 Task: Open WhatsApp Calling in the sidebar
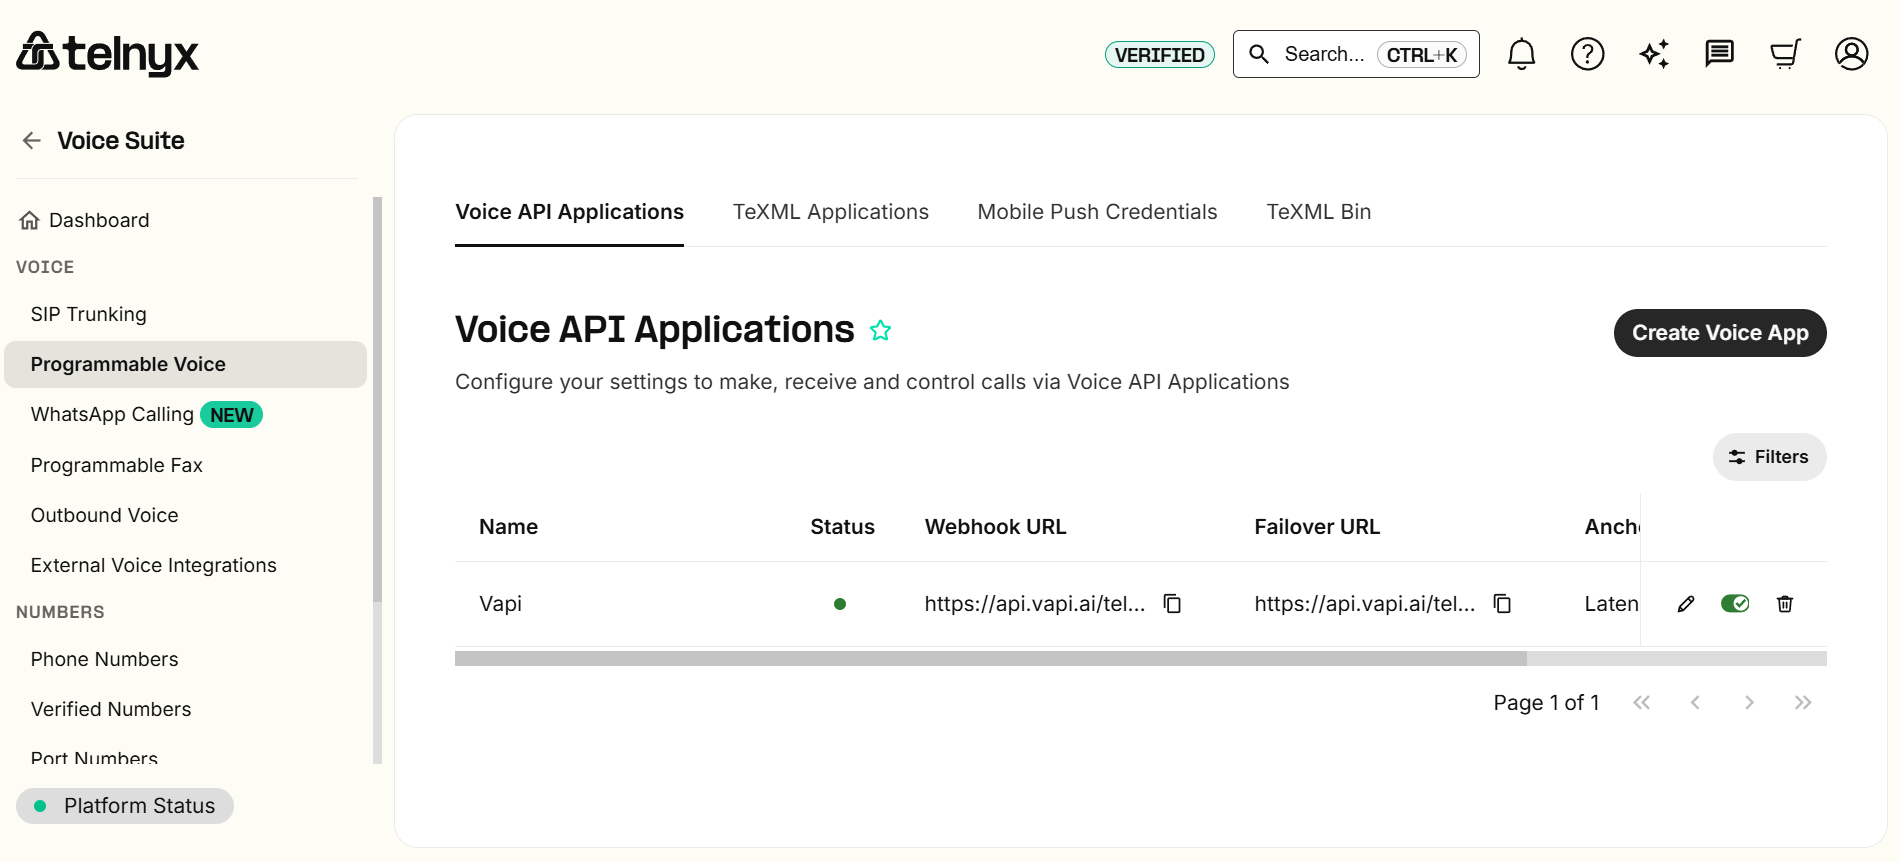(147, 414)
